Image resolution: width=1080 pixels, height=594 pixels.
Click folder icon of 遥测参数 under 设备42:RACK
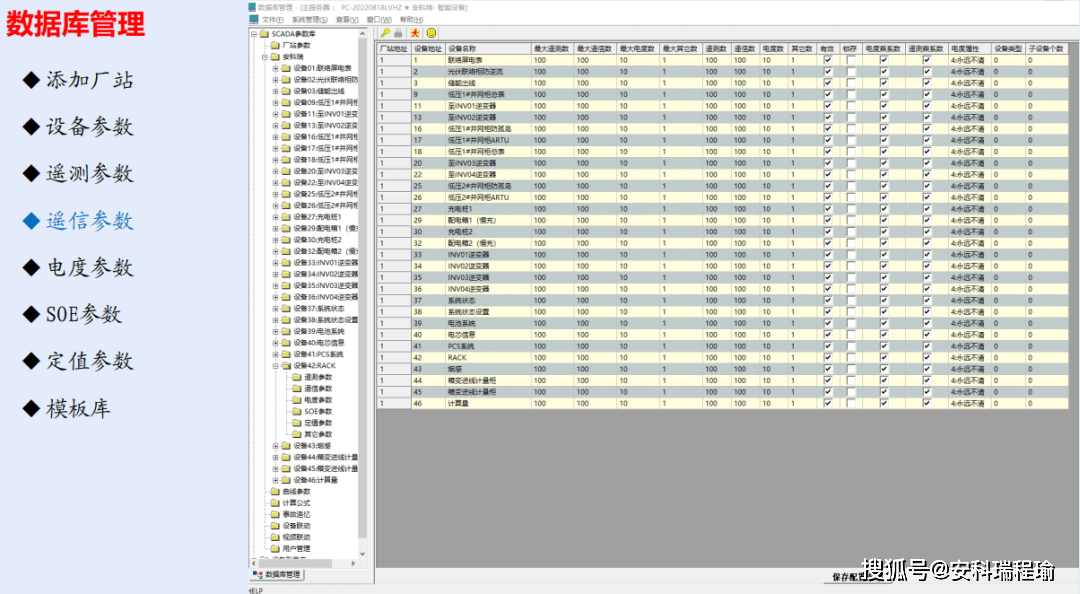pos(298,377)
